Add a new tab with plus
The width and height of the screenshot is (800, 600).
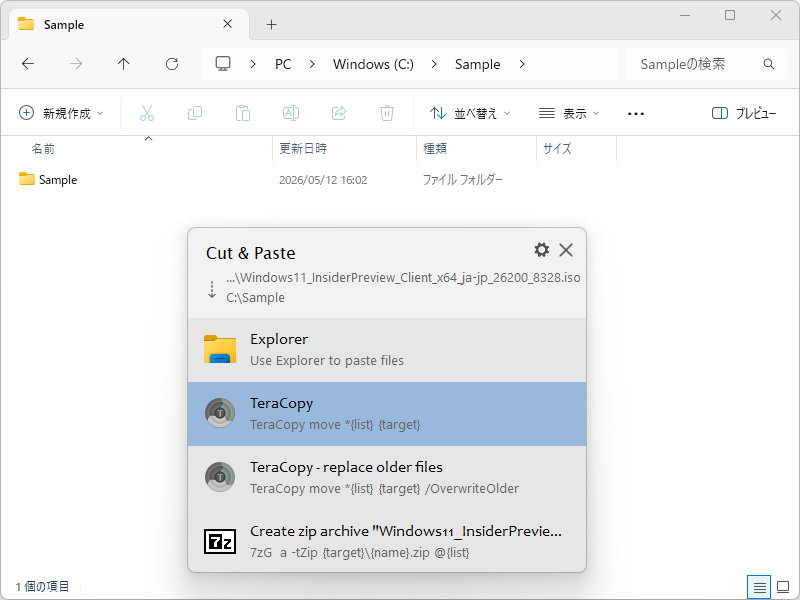click(271, 24)
